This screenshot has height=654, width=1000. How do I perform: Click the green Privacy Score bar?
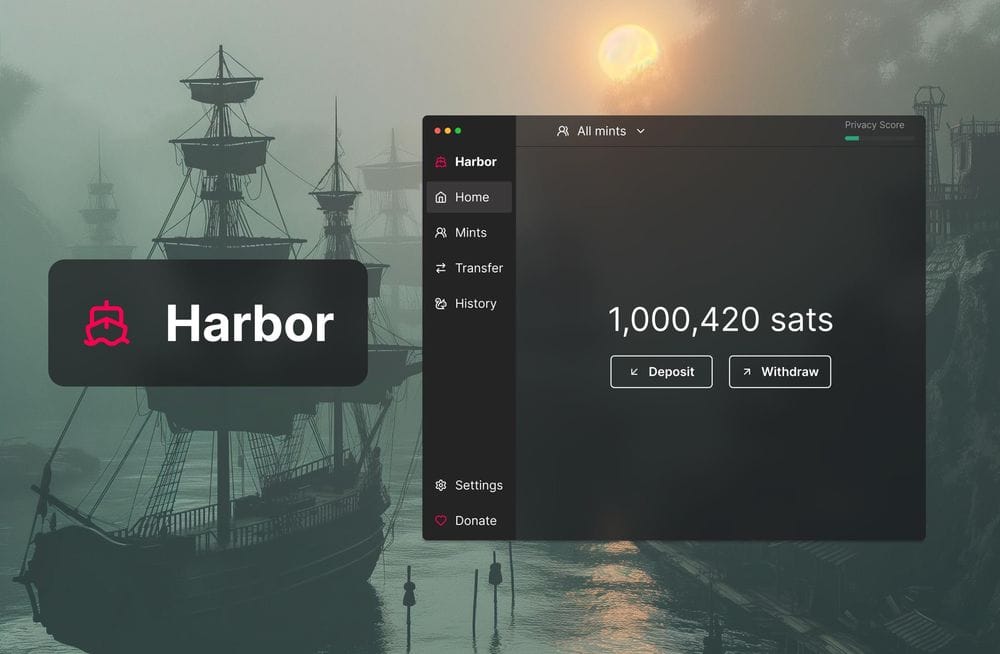click(x=853, y=138)
